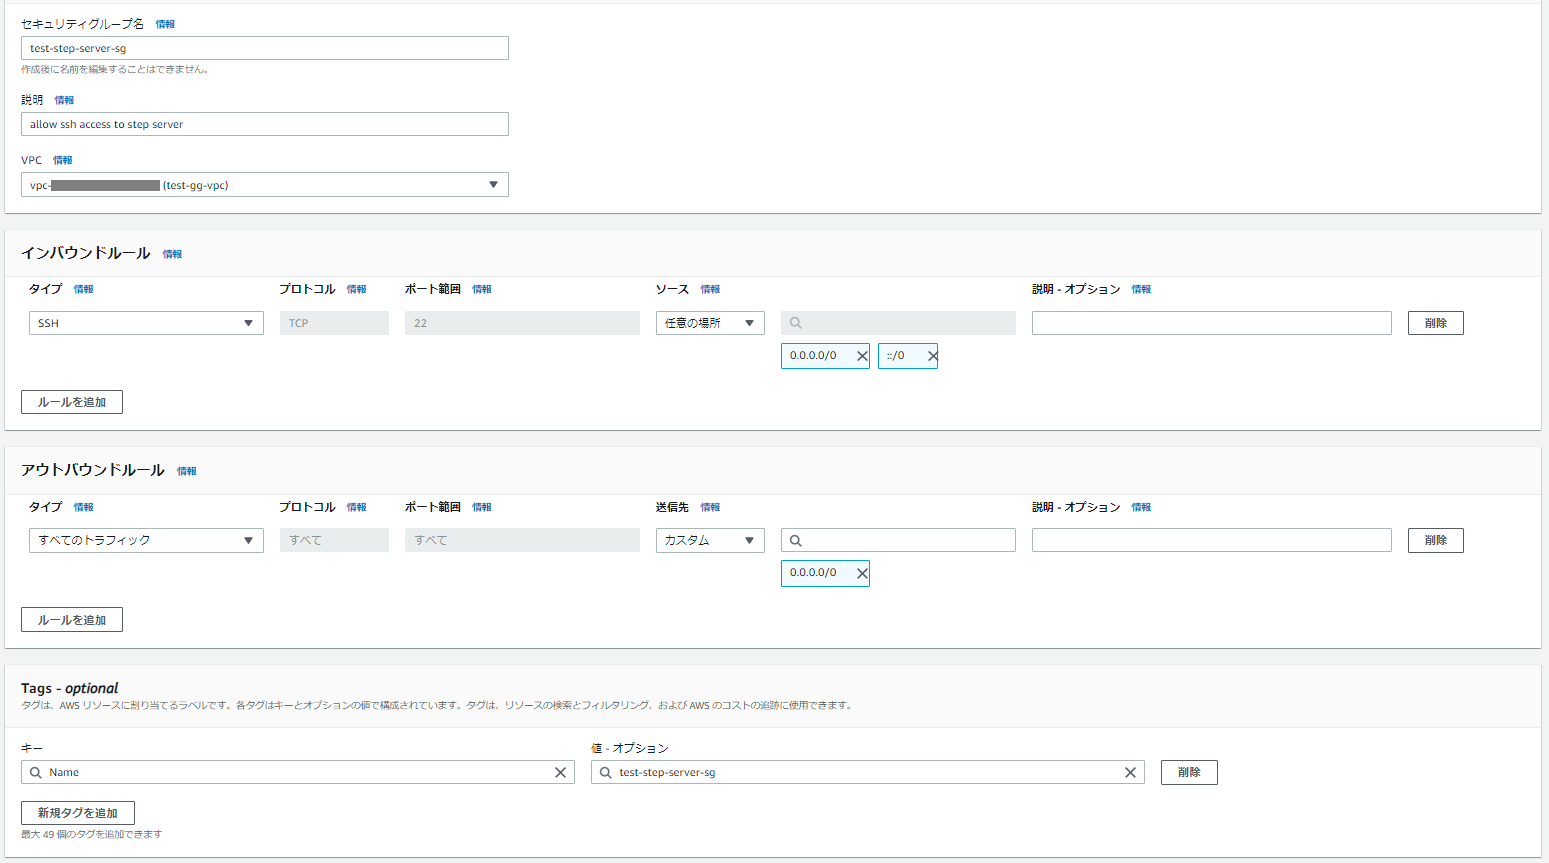Image resolution: width=1549 pixels, height=863 pixels.
Task: Open the 情報 link beside アウトバウンドルール heading
Action: click(x=187, y=471)
